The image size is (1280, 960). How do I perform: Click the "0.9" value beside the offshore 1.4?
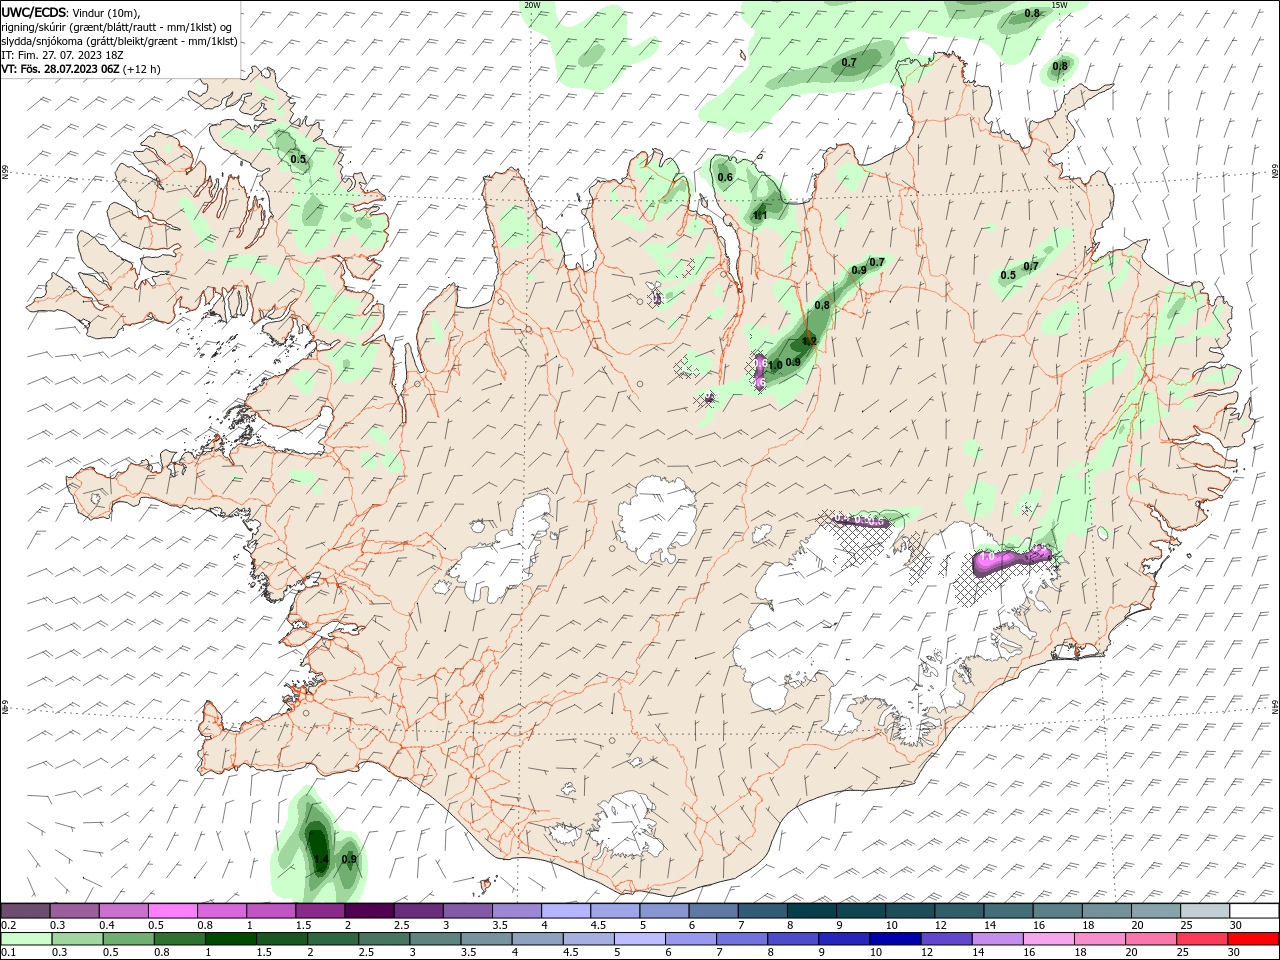349,859
